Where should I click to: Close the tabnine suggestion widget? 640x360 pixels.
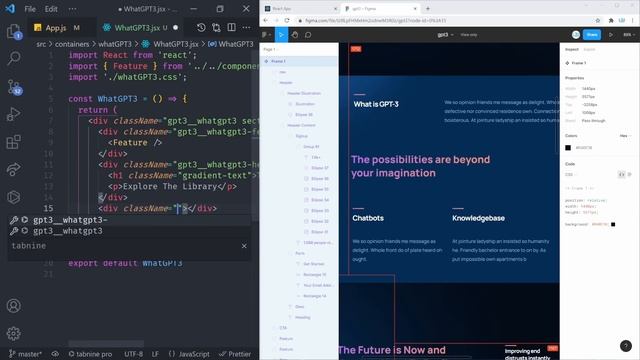click(x=244, y=246)
